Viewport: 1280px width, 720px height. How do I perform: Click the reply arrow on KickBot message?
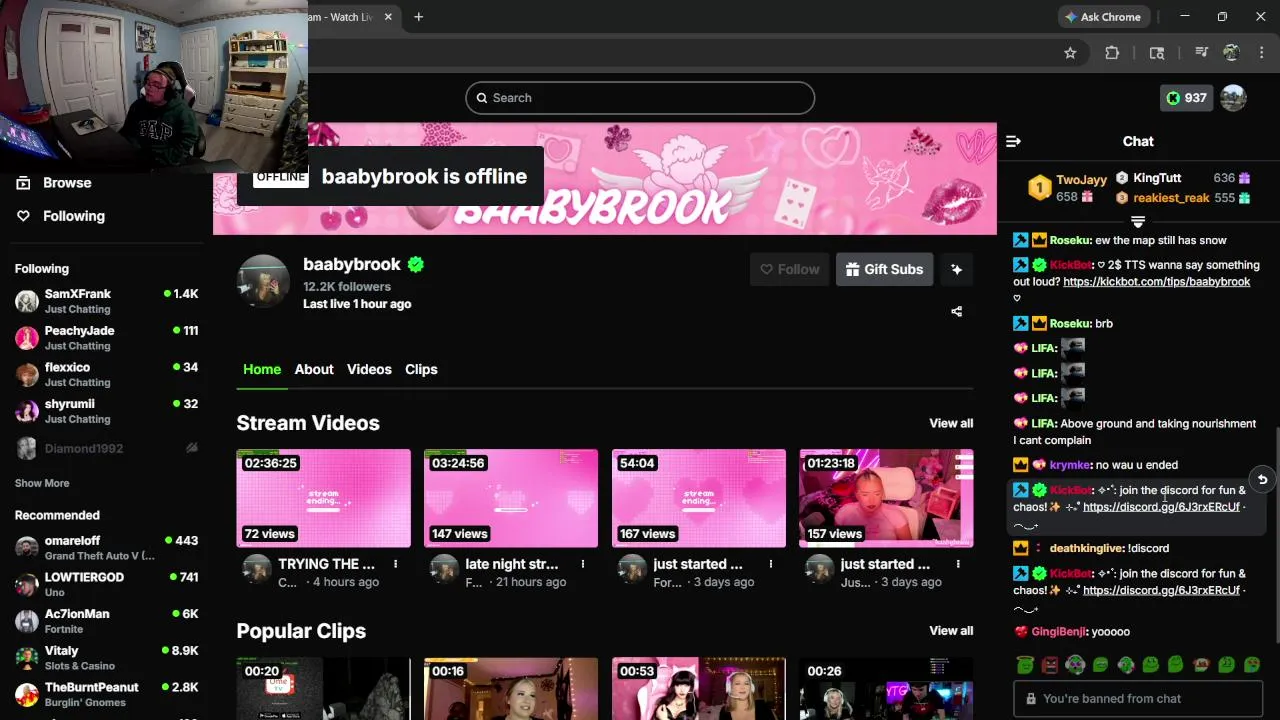tap(1262, 480)
